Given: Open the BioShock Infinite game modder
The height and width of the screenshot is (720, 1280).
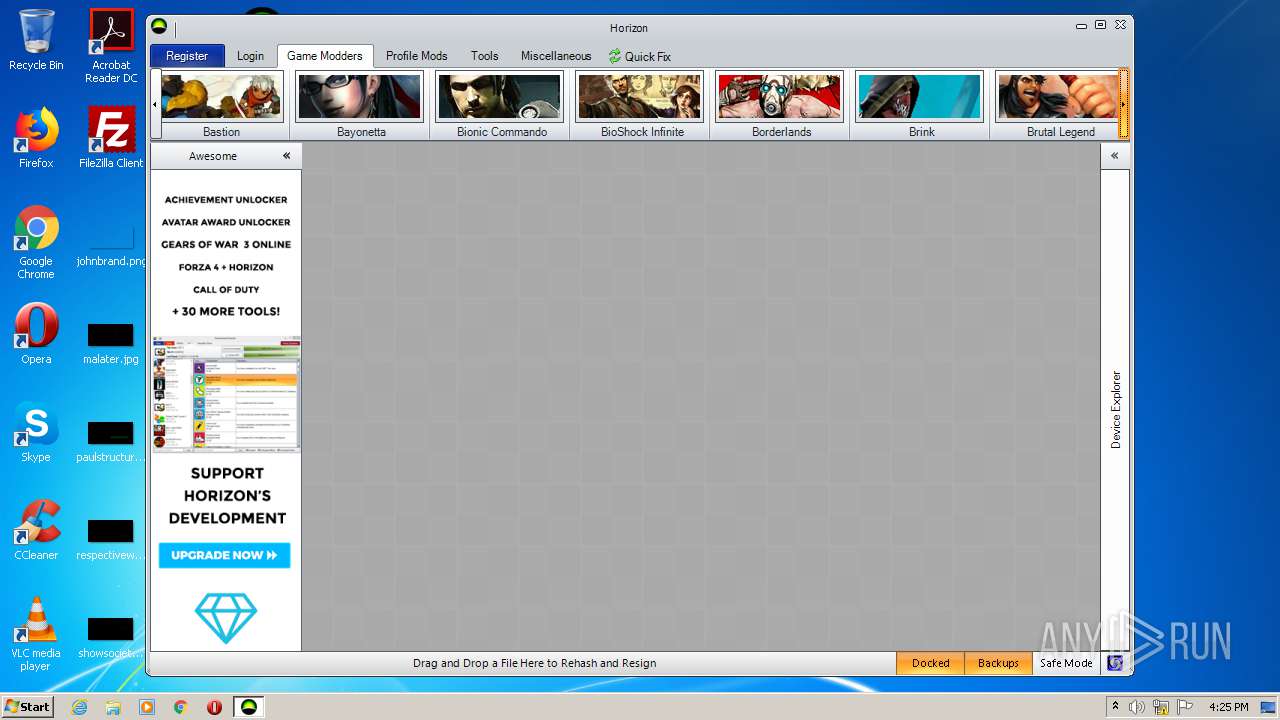Looking at the screenshot, I should 640,104.
